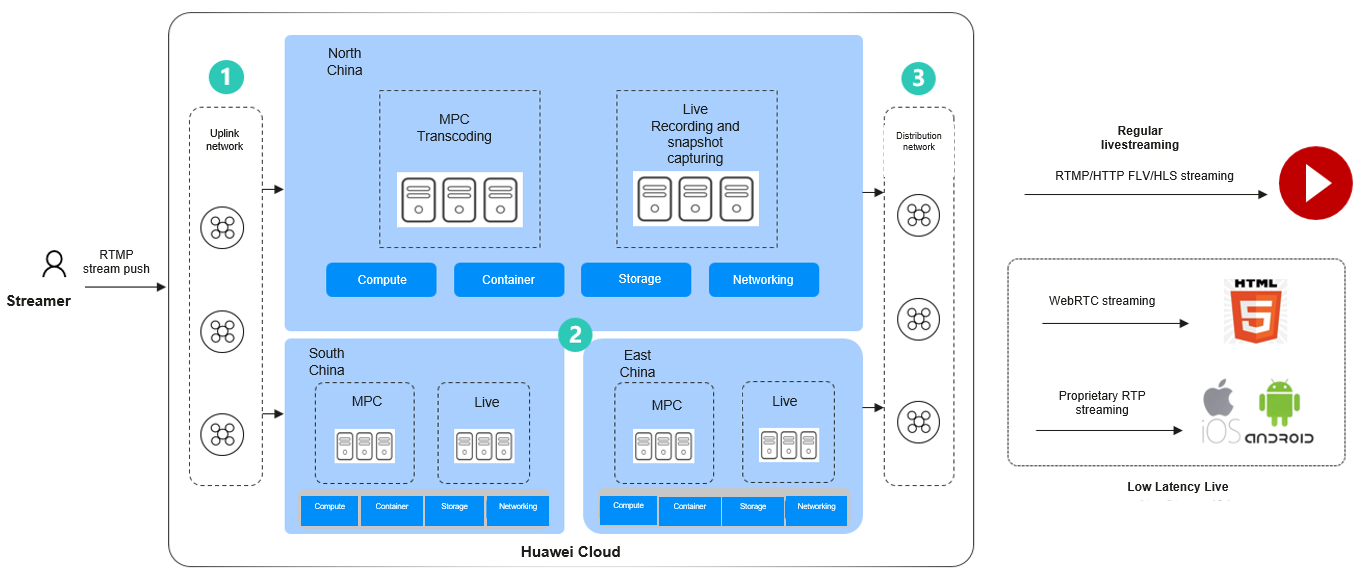Screen dimensions: 1365x575
Task: Click the Networking box in South China
Action: coord(518,510)
